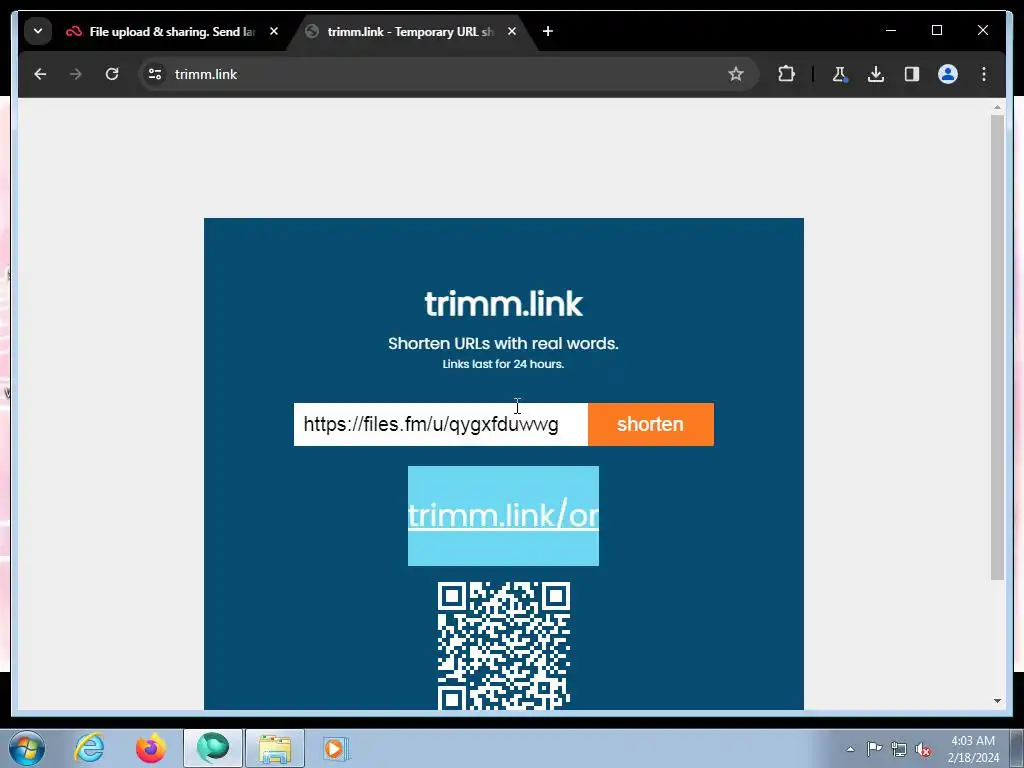Switch to File upload & sharing tab
The height and width of the screenshot is (768, 1024).
pyautogui.click(x=172, y=31)
